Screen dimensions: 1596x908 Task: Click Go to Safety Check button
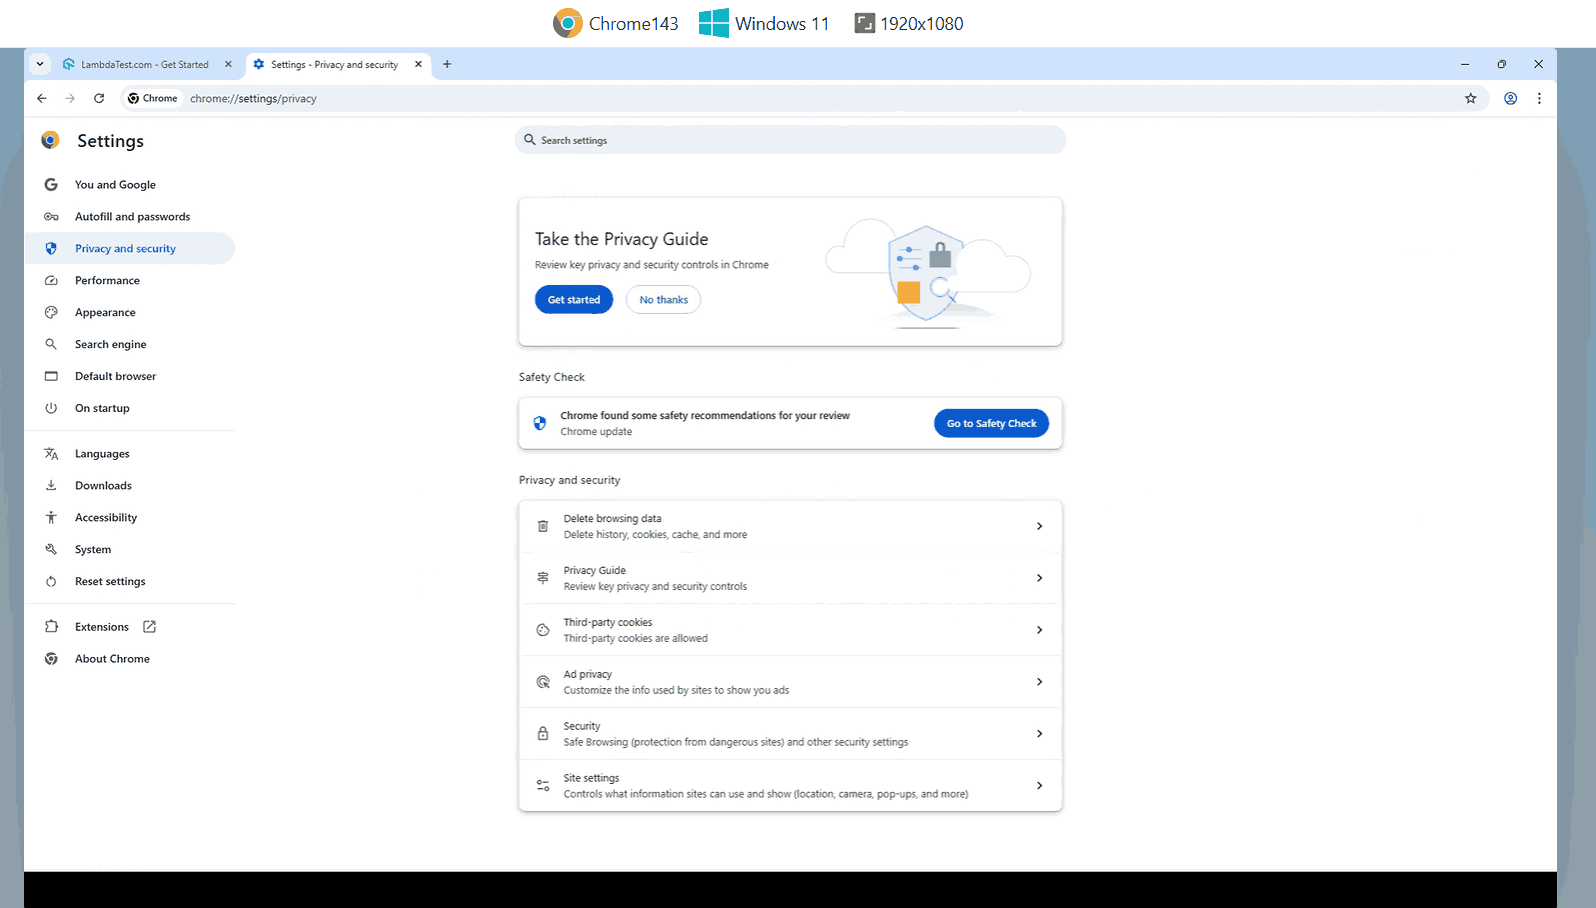991,424
